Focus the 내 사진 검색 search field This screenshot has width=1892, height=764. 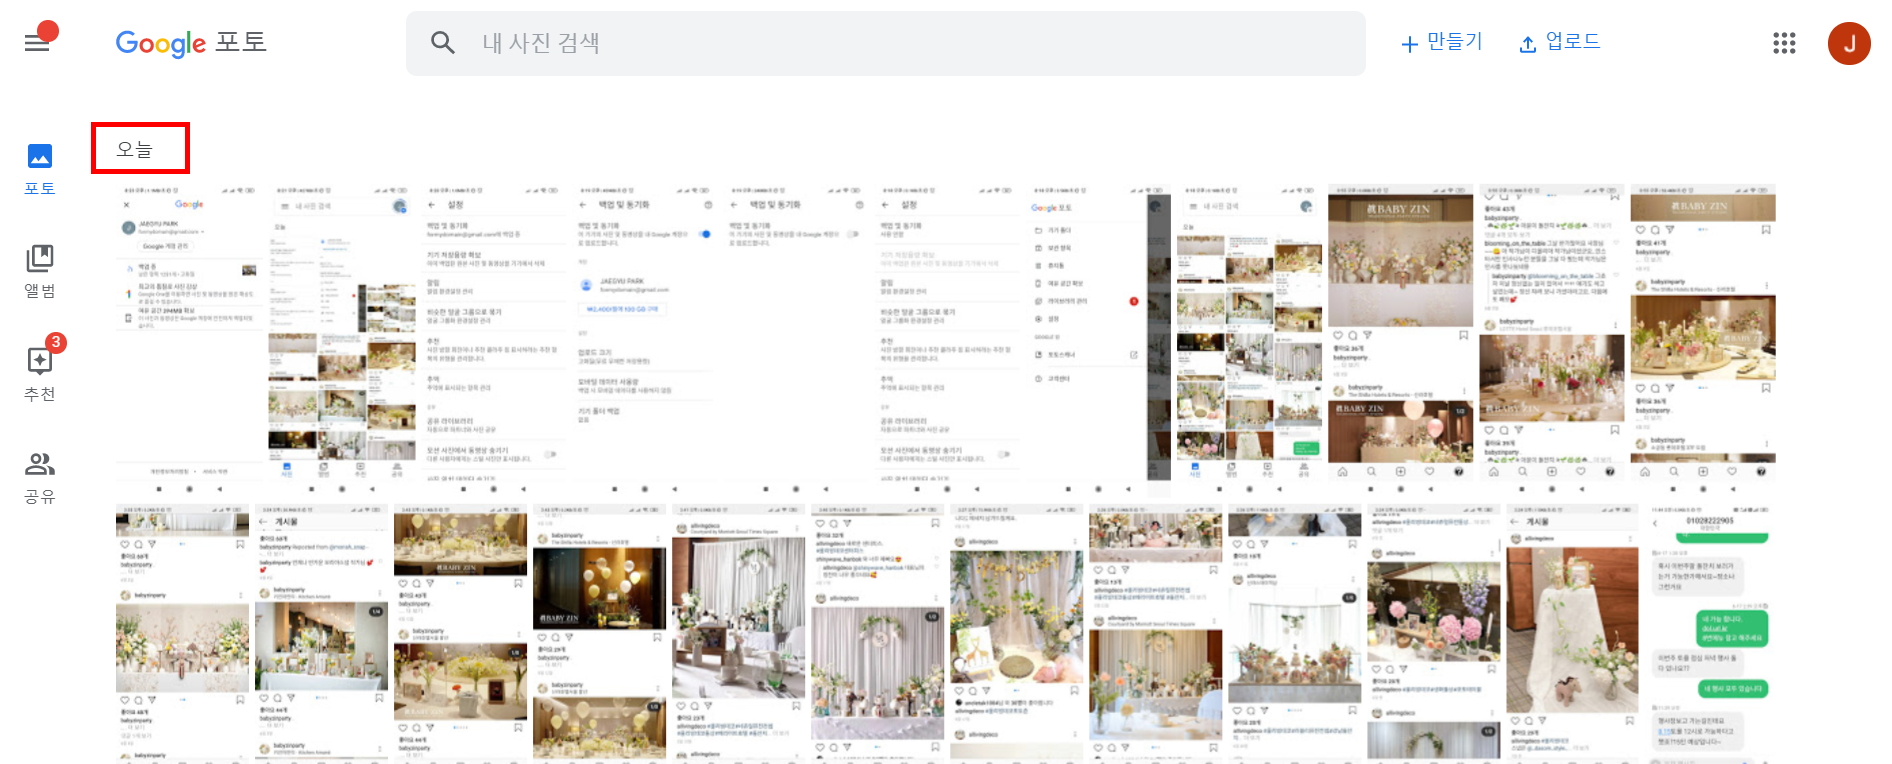(x=885, y=43)
